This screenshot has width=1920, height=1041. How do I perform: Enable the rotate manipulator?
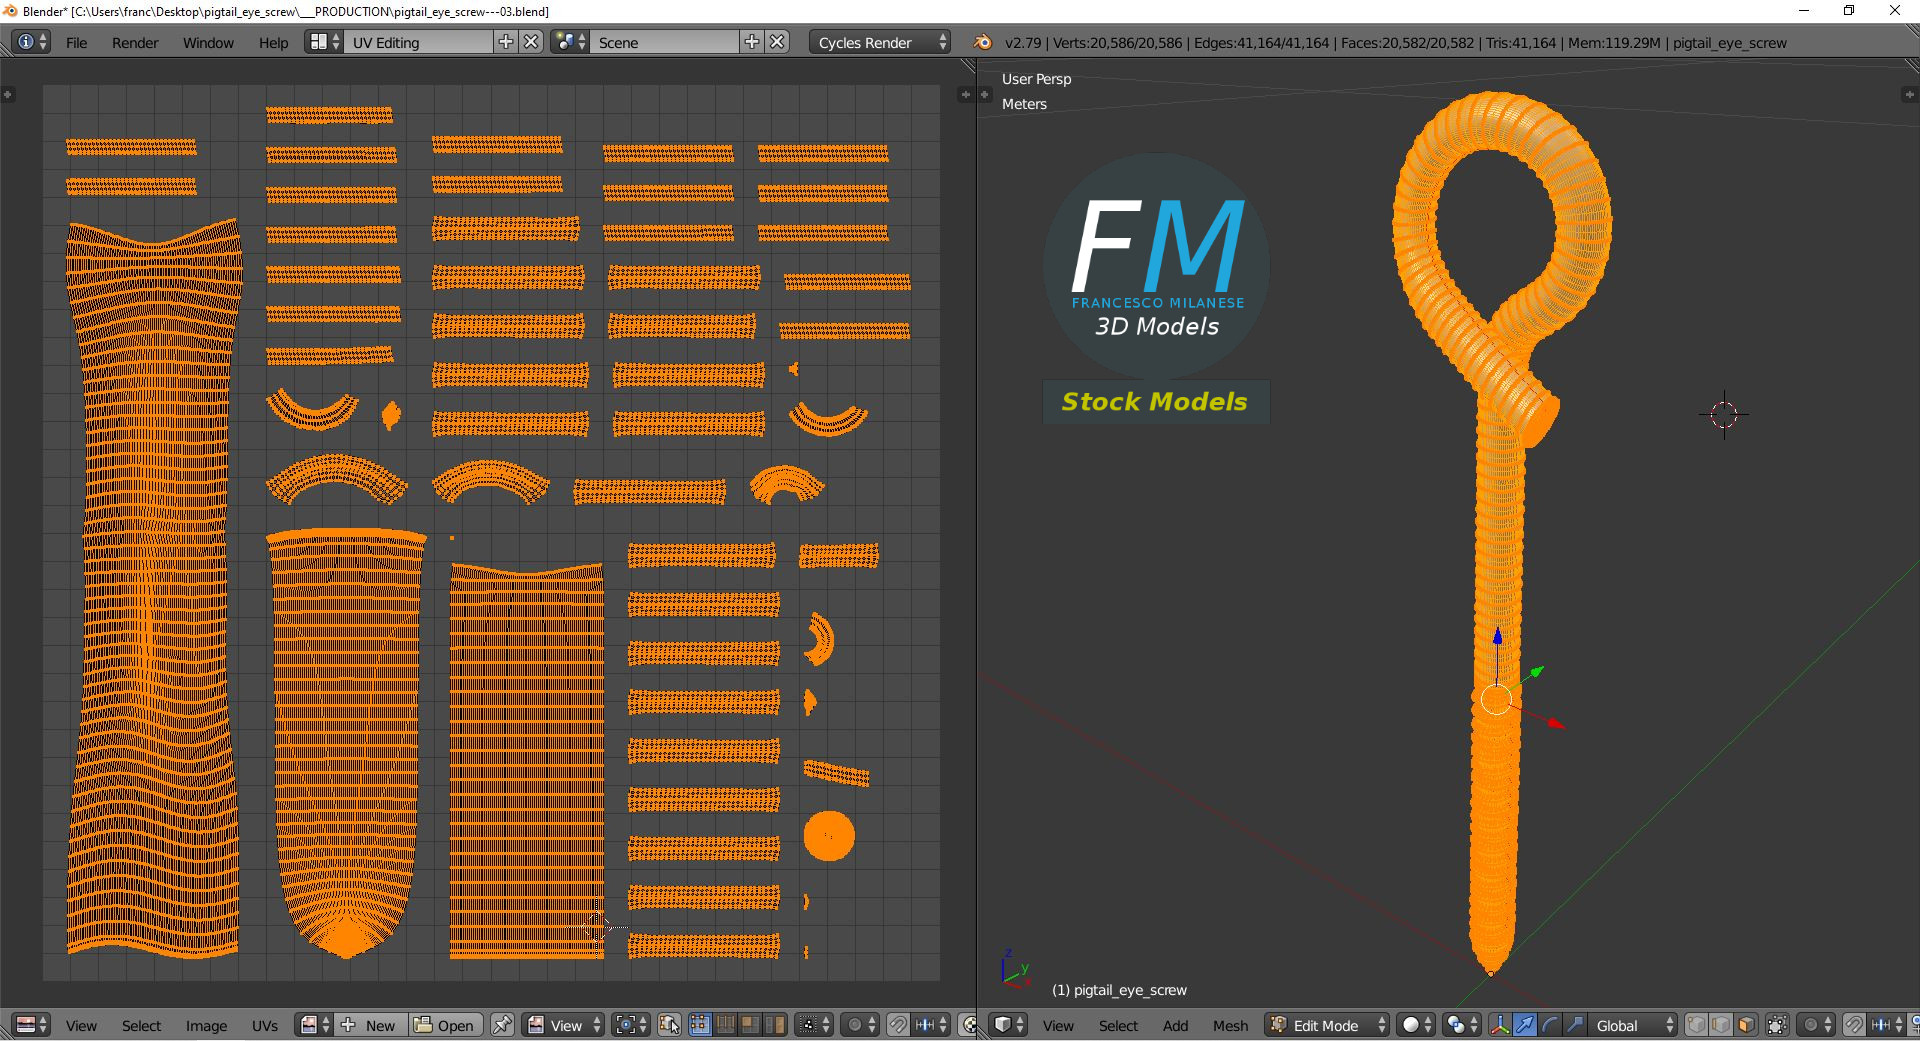point(1550,1025)
